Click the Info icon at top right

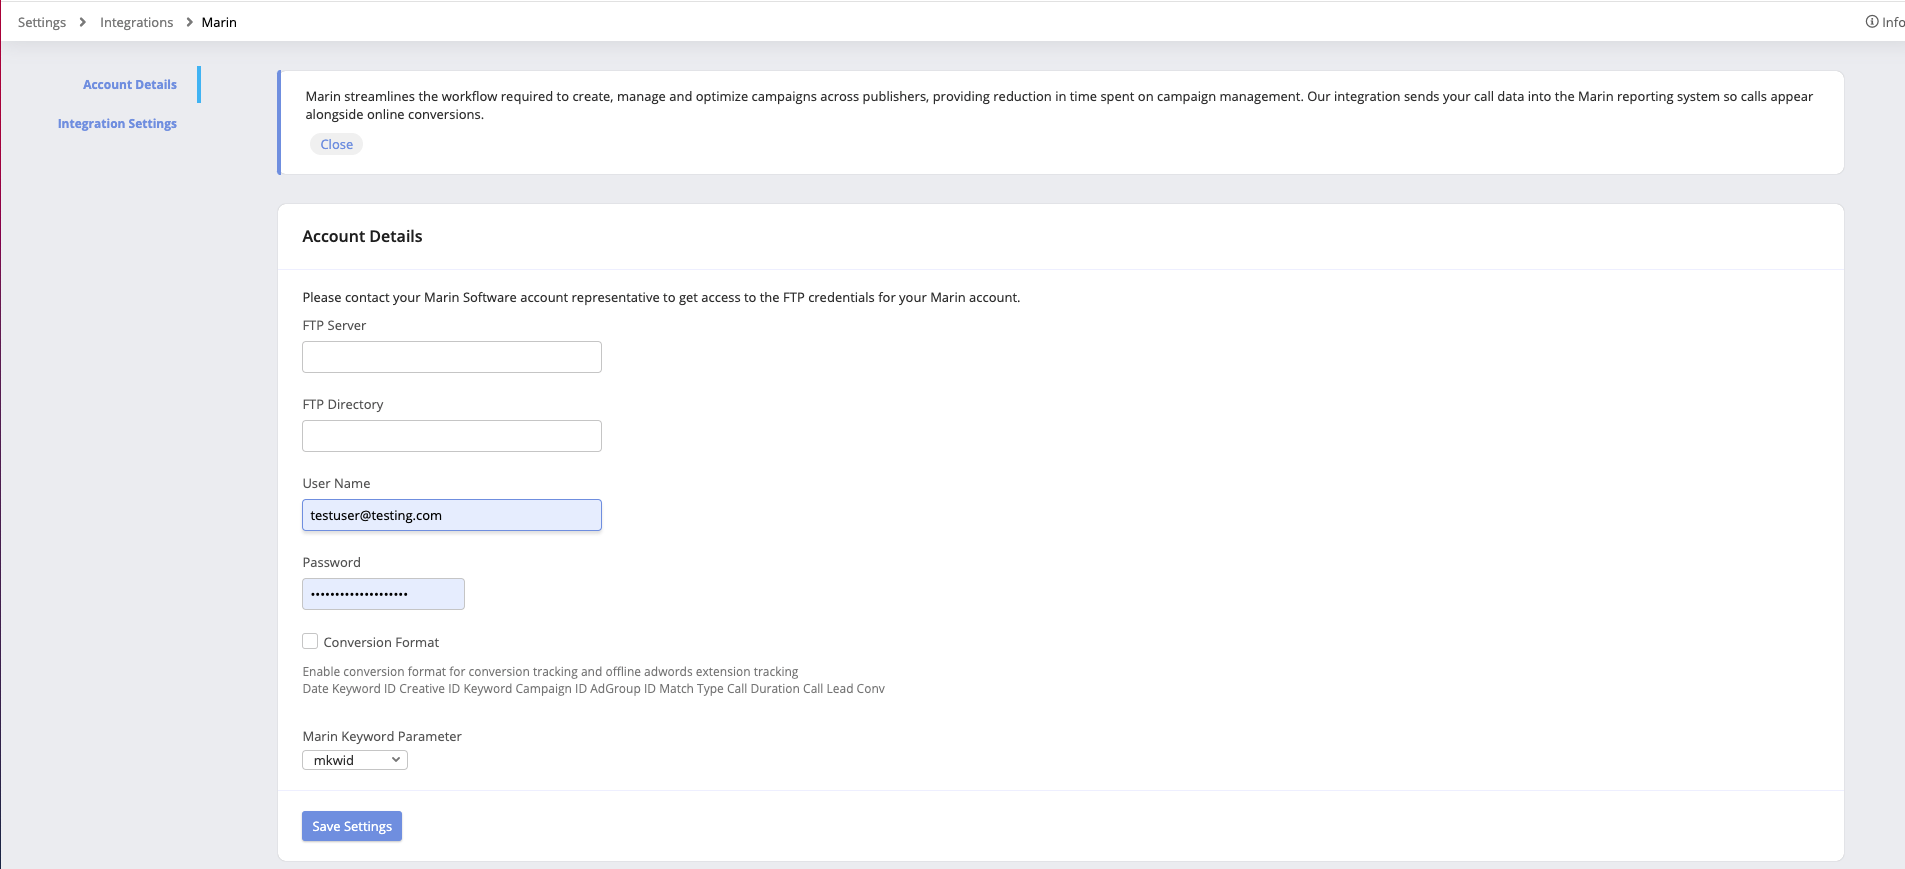(1872, 22)
